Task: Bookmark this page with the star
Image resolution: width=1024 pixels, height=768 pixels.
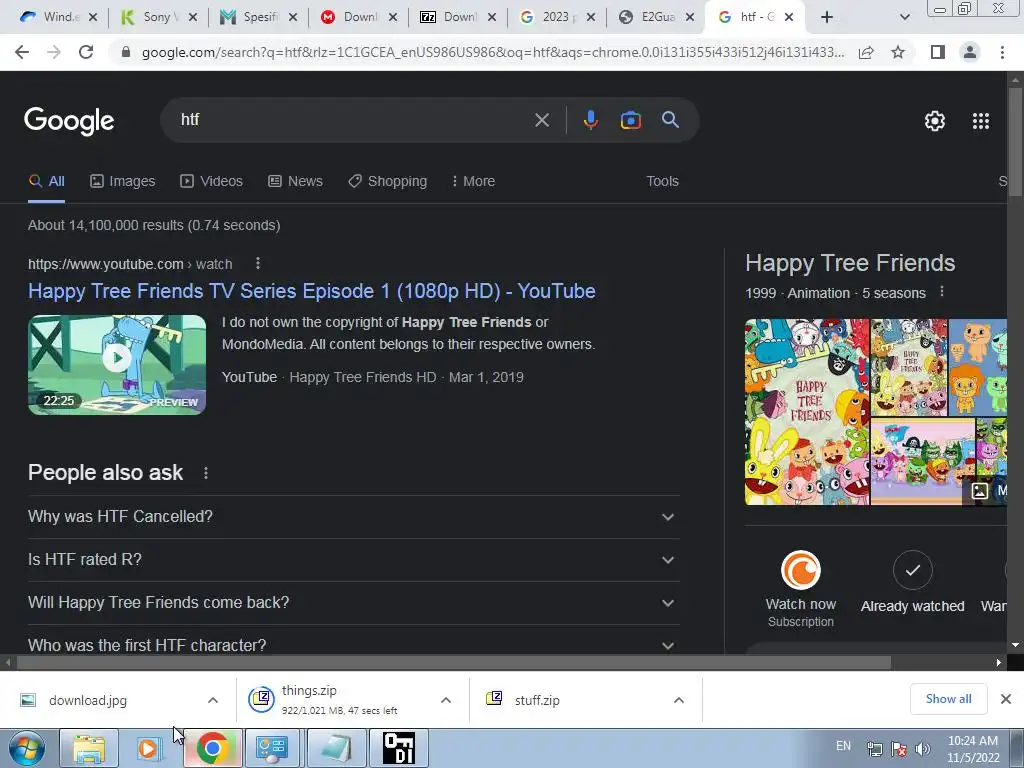Action: click(898, 52)
